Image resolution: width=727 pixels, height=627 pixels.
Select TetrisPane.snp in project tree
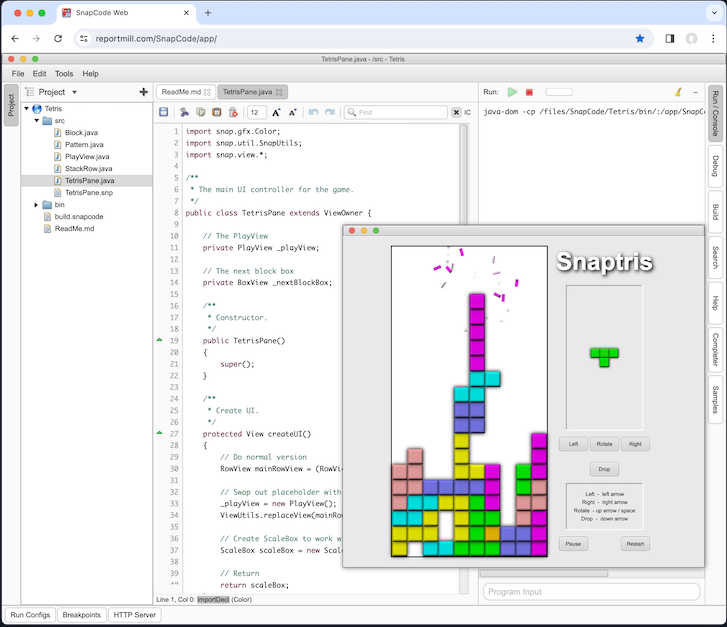(89, 192)
